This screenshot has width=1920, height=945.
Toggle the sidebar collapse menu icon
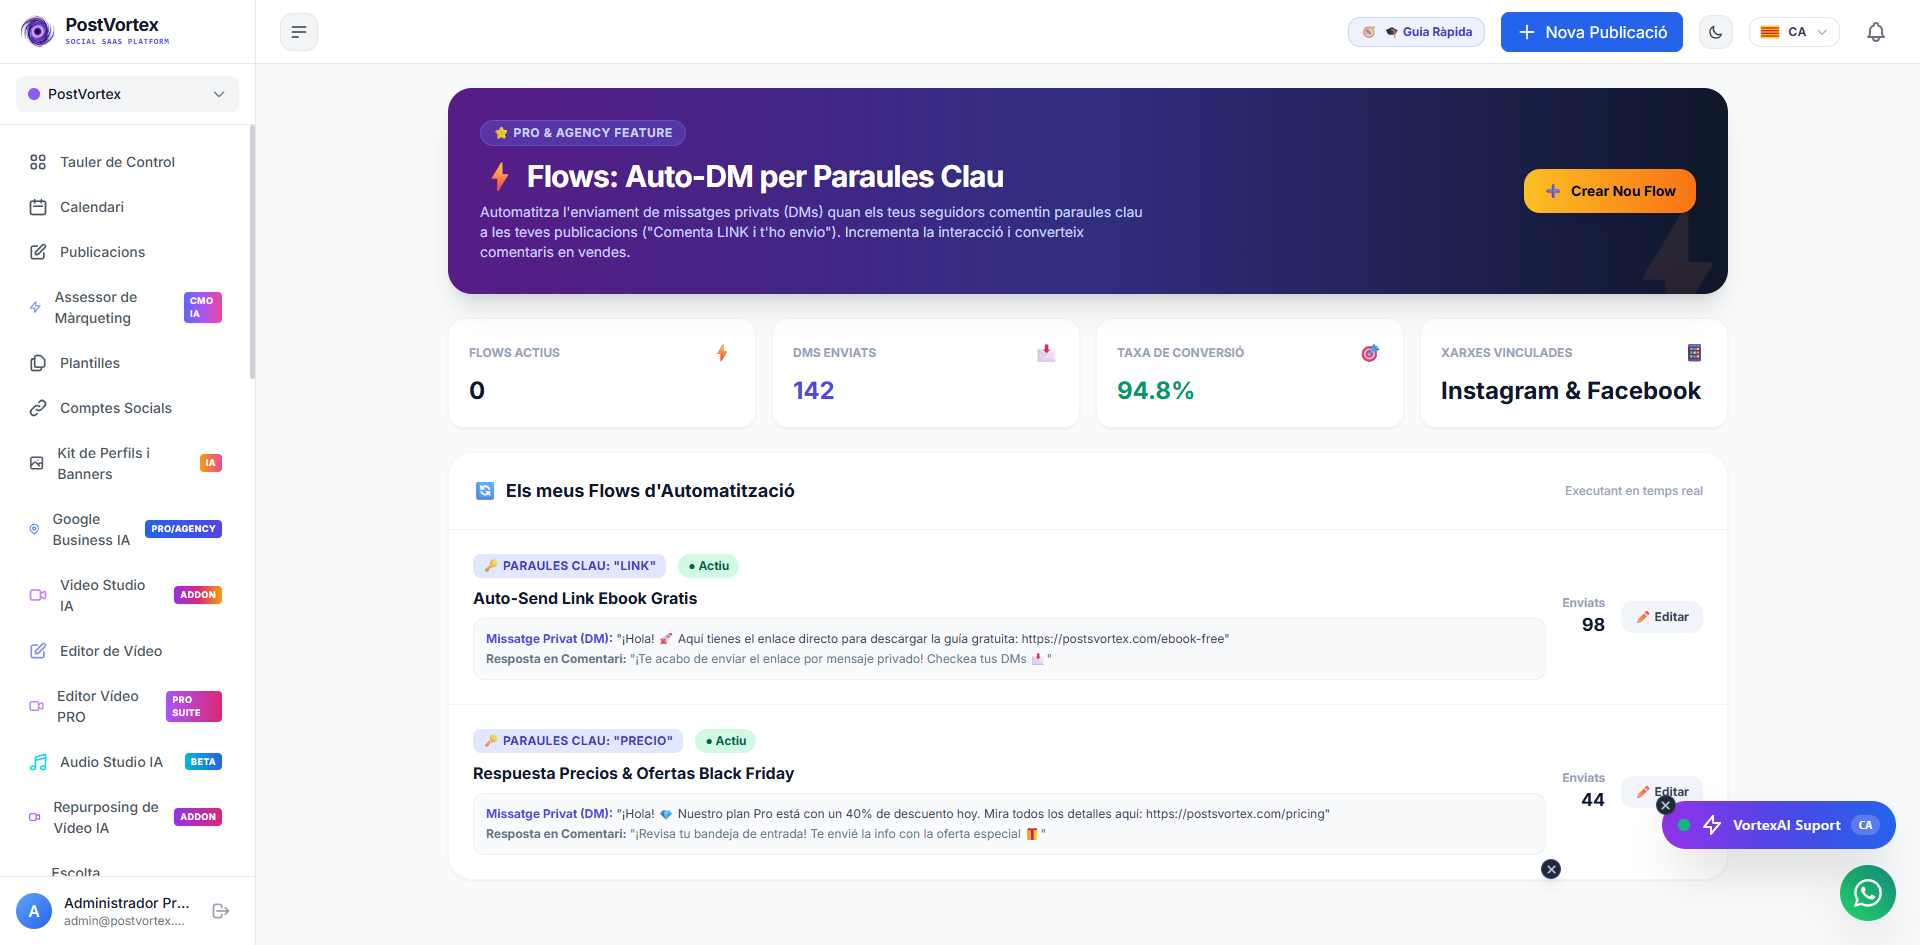click(299, 32)
